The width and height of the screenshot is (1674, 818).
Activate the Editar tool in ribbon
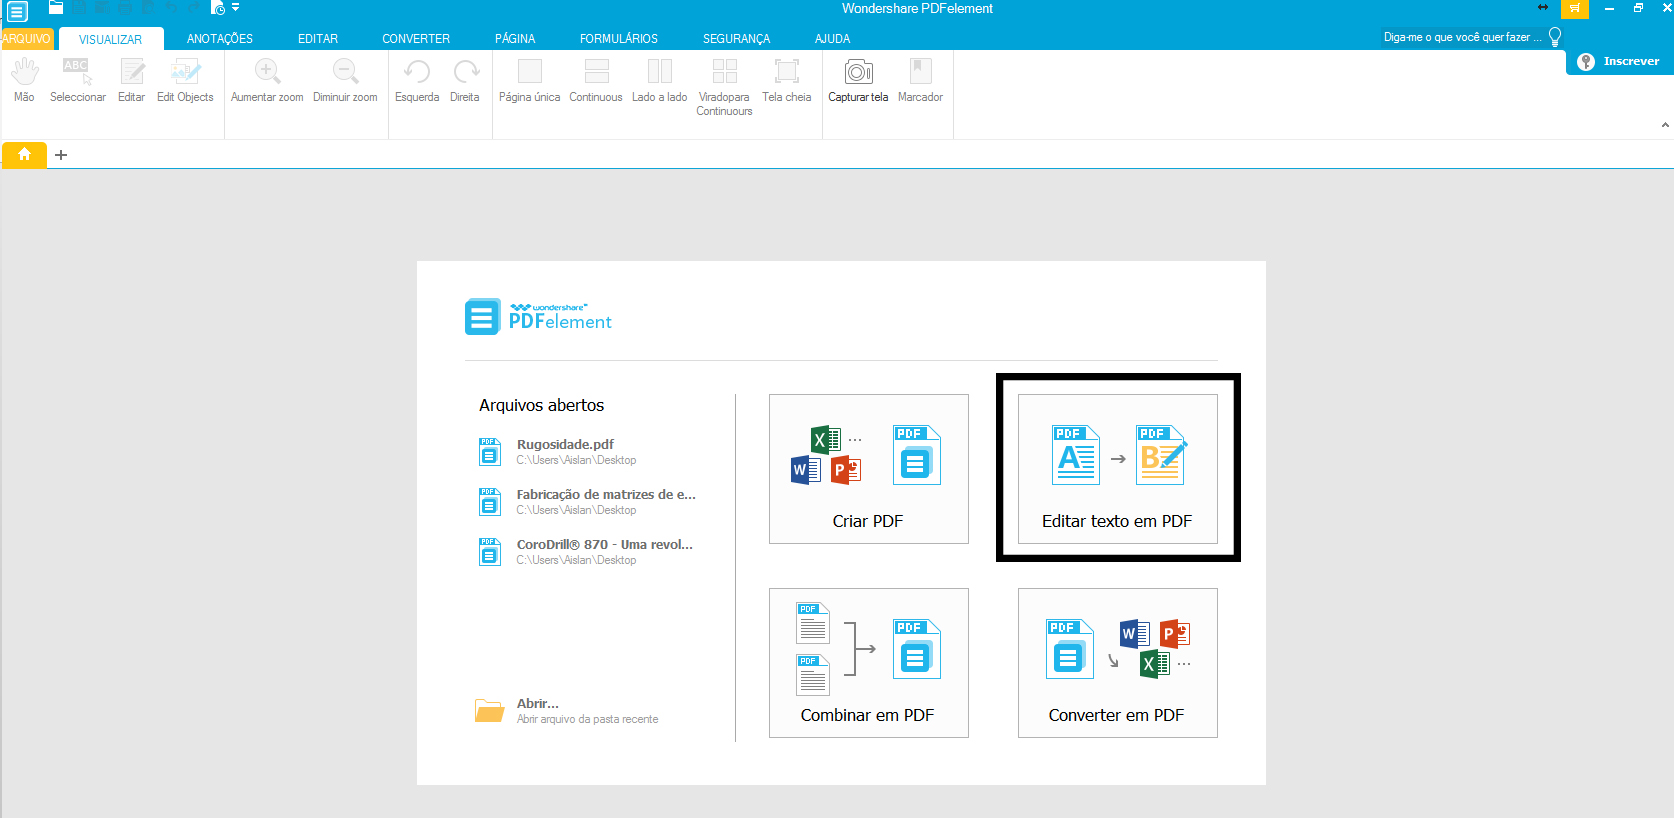(x=132, y=80)
